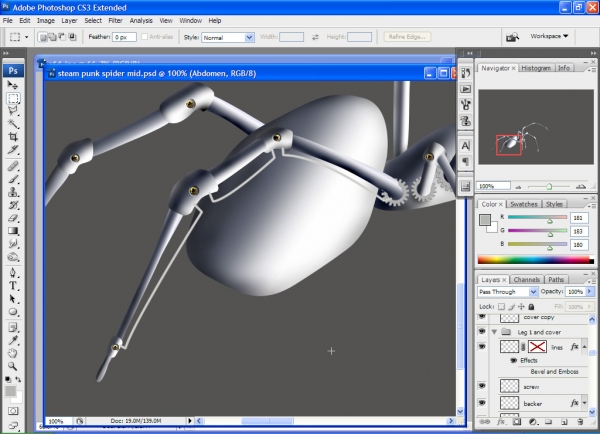Create a new layer group via folder icon
The height and width of the screenshot is (434, 600).
(548, 421)
